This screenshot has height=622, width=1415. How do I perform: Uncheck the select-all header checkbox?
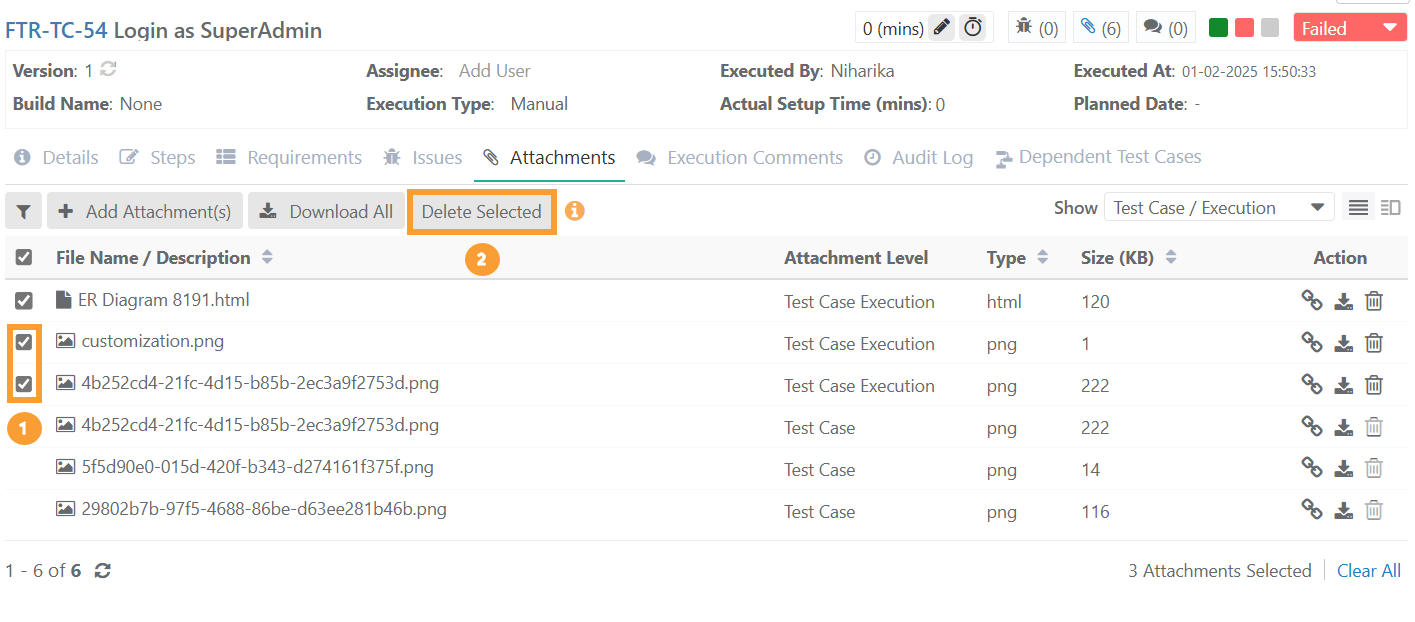pos(24,258)
